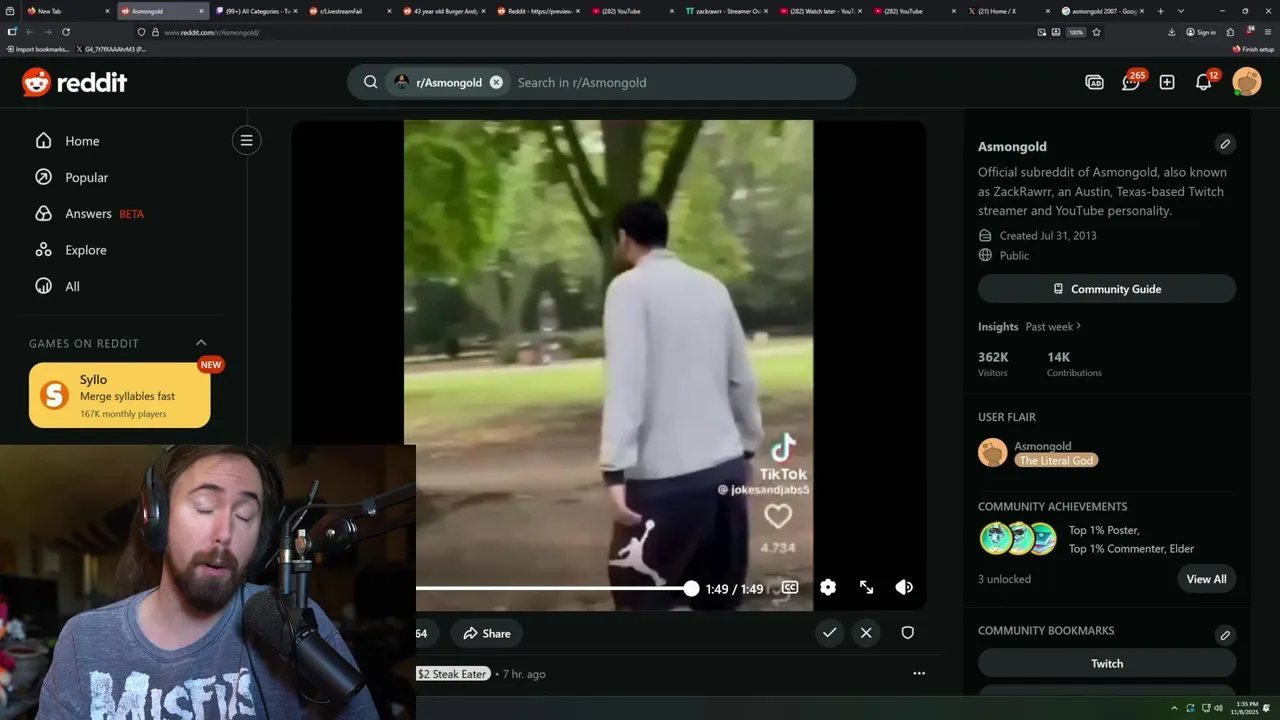Collapse the sidebar with the hamburger button
Screen dimensions: 1280x720
tap(246, 140)
